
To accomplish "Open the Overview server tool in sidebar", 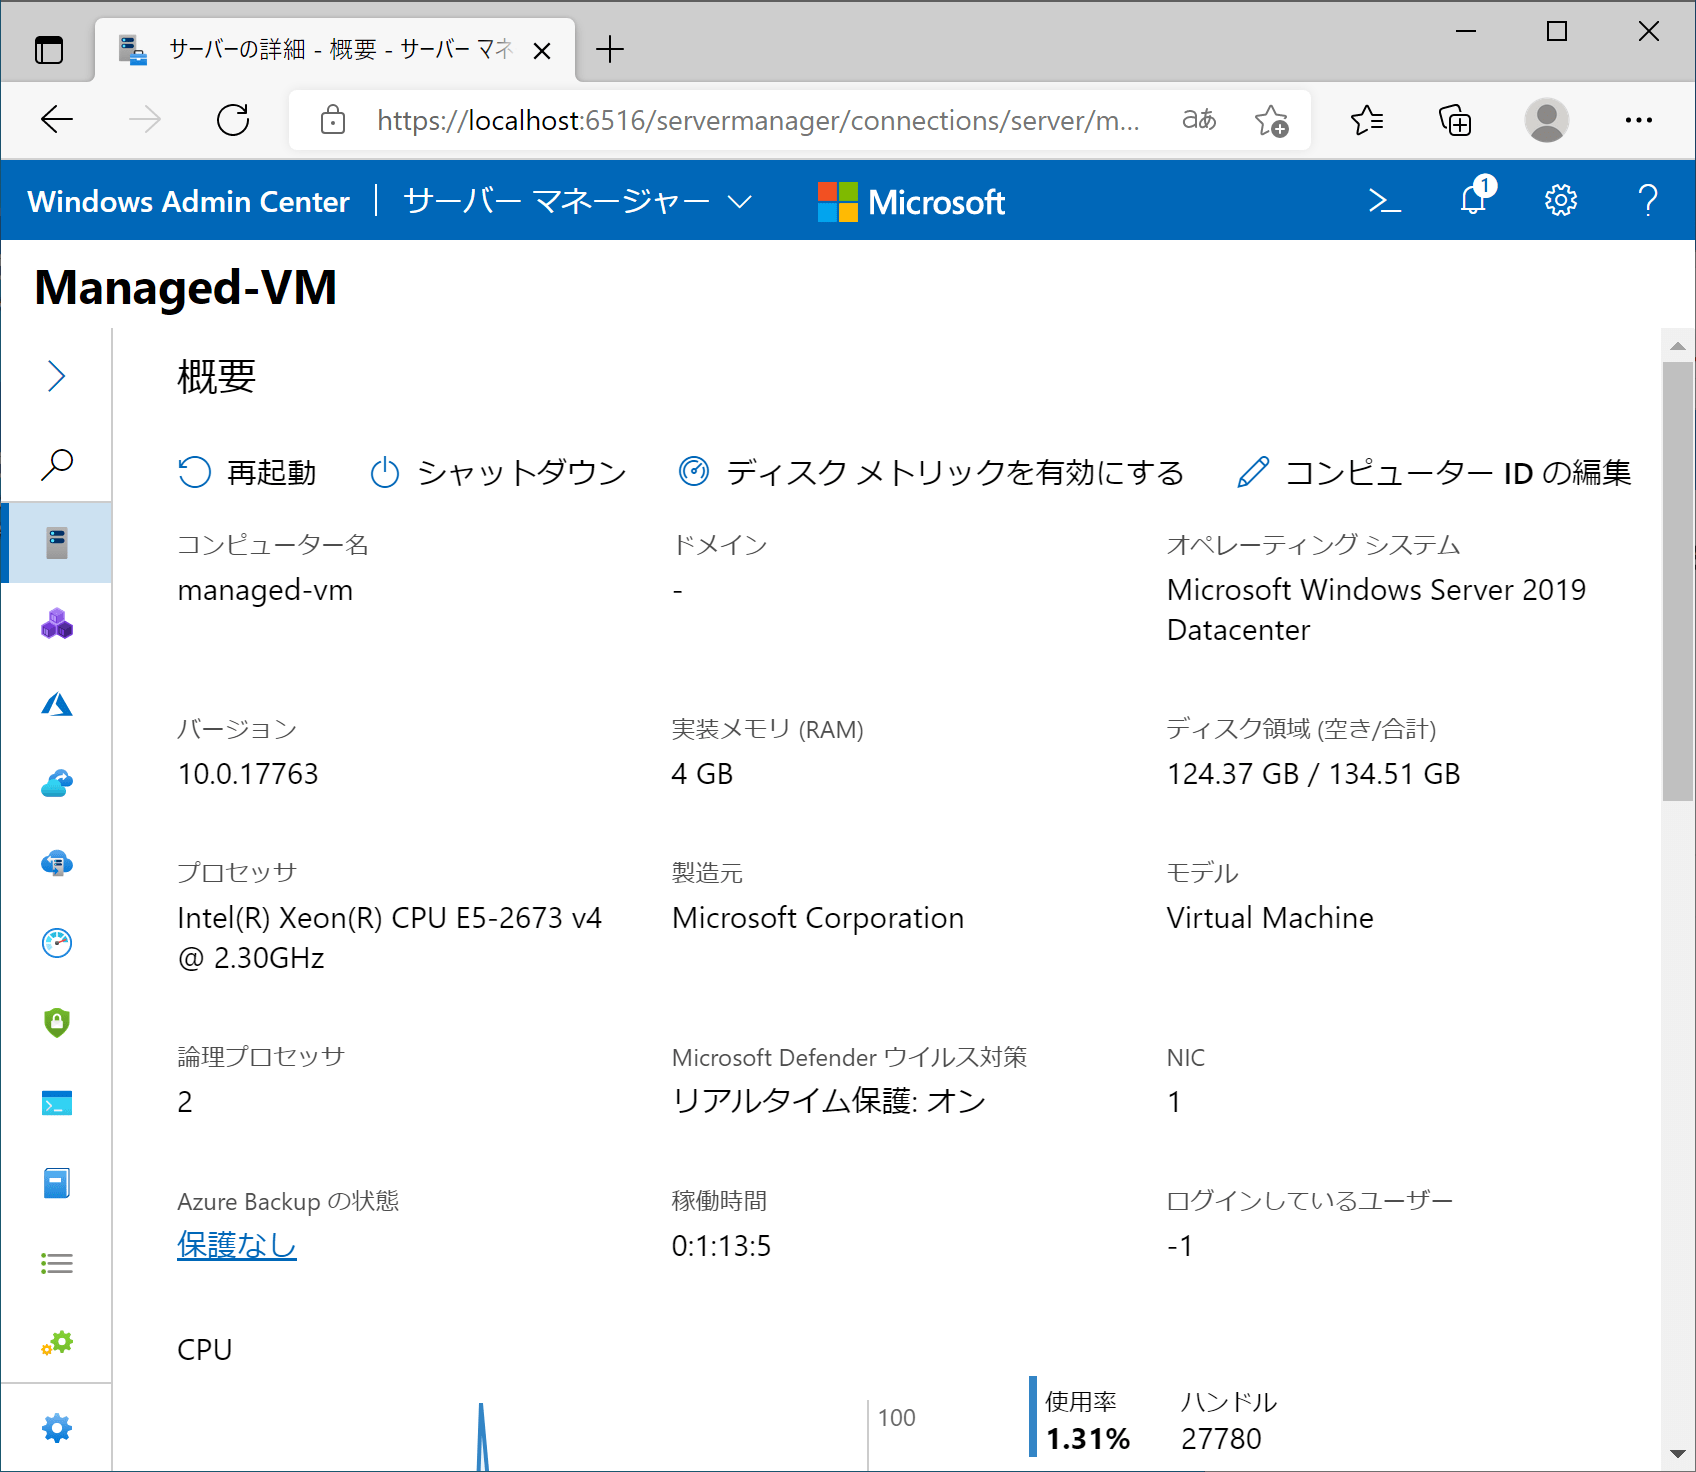I will tap(57, 543).
